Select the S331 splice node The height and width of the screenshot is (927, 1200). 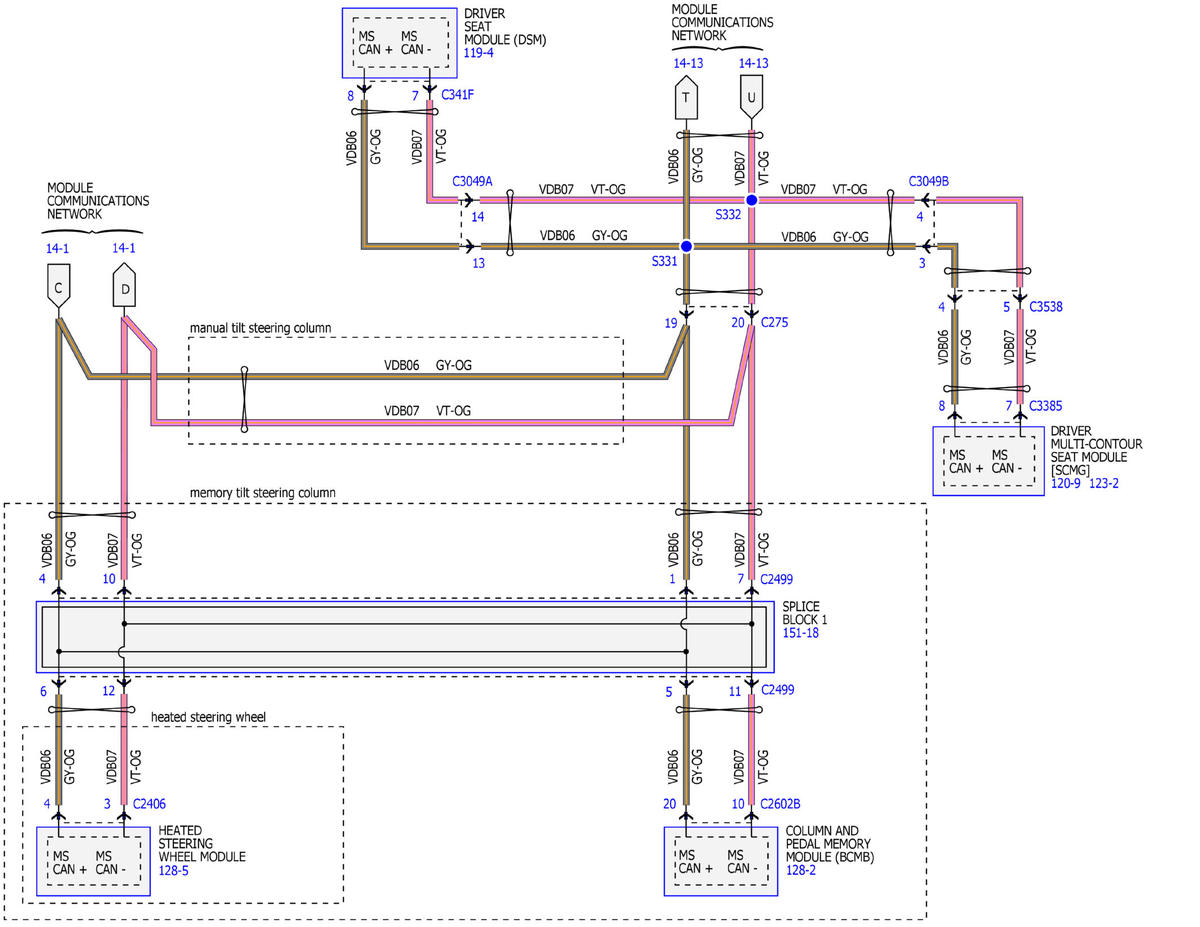[686, 246]
